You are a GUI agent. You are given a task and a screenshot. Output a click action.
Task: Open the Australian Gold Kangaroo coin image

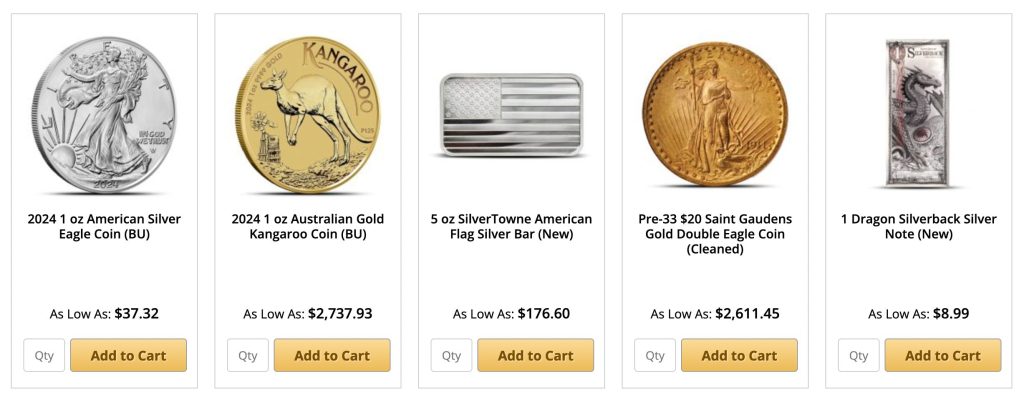(x=308, y=114)
